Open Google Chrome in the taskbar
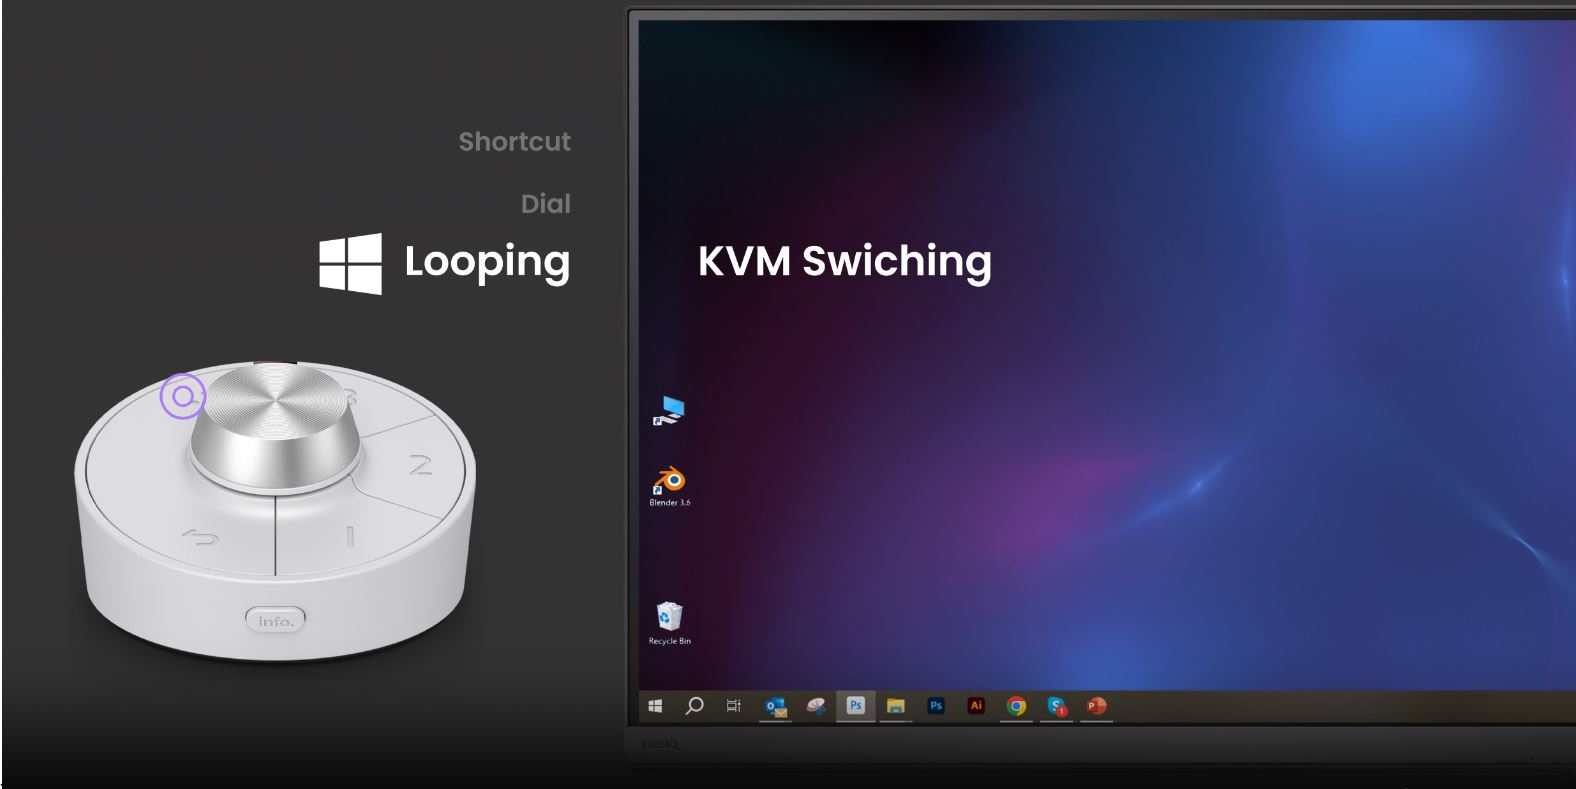Screen dimensions: 1576x789 tap(1016, 706)
